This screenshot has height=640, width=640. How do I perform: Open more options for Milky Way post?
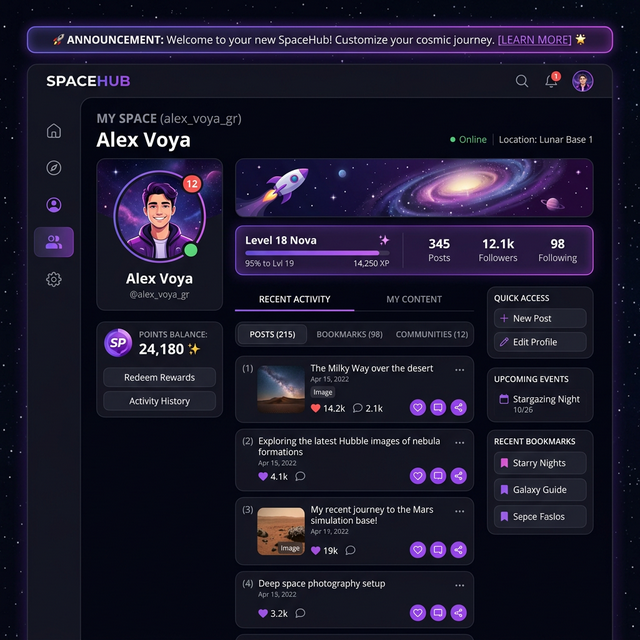[x=460, y=370]
